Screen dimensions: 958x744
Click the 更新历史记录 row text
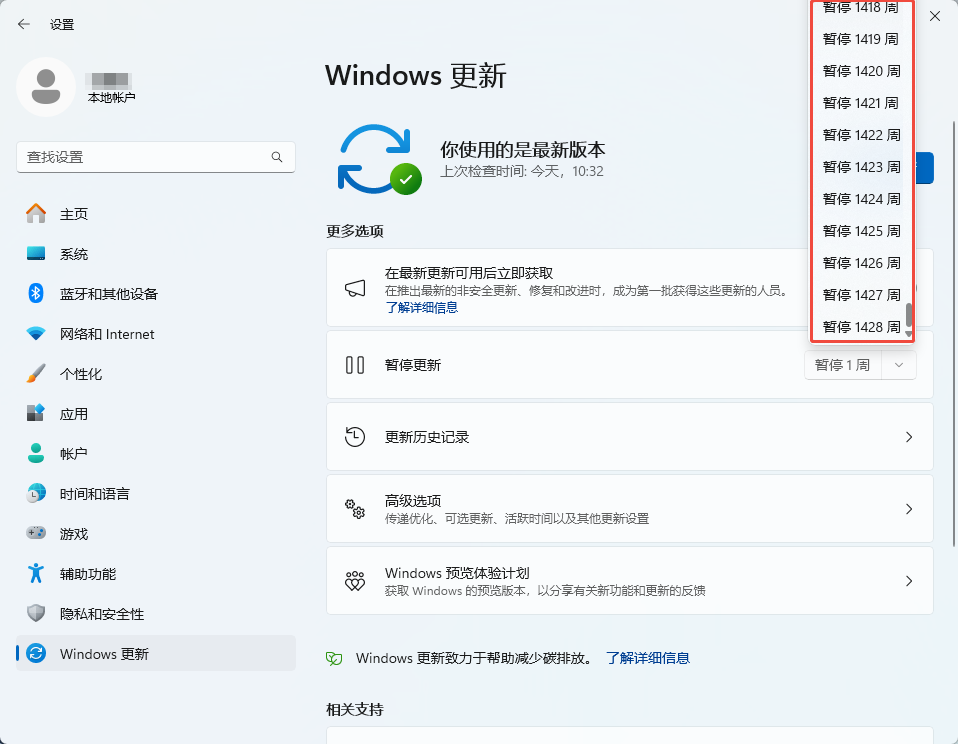click(427, 437)
